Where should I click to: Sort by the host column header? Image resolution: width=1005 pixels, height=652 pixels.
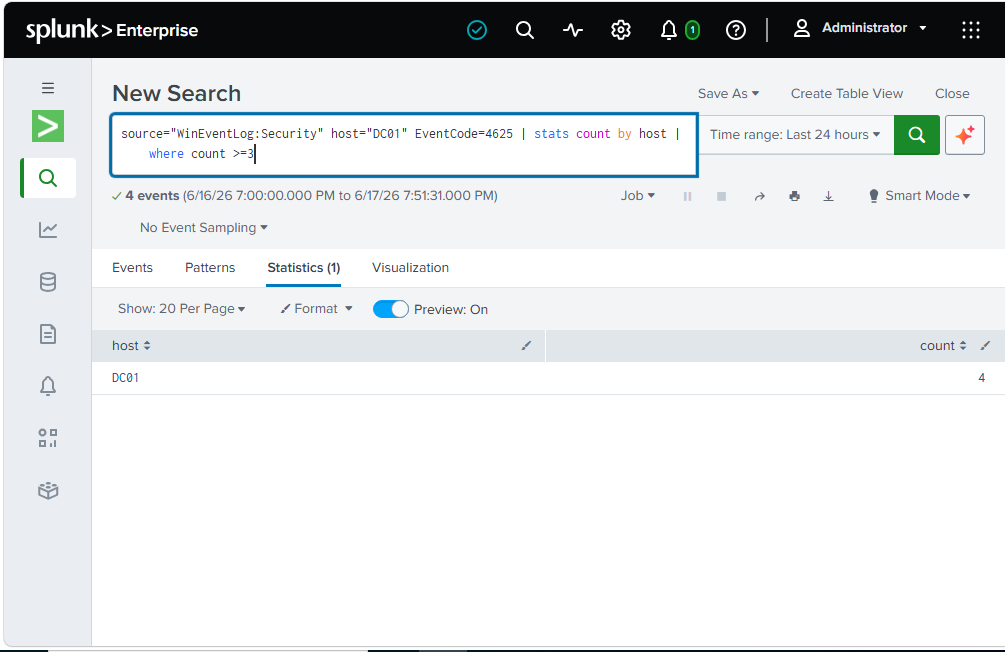(x=131, y=346)
